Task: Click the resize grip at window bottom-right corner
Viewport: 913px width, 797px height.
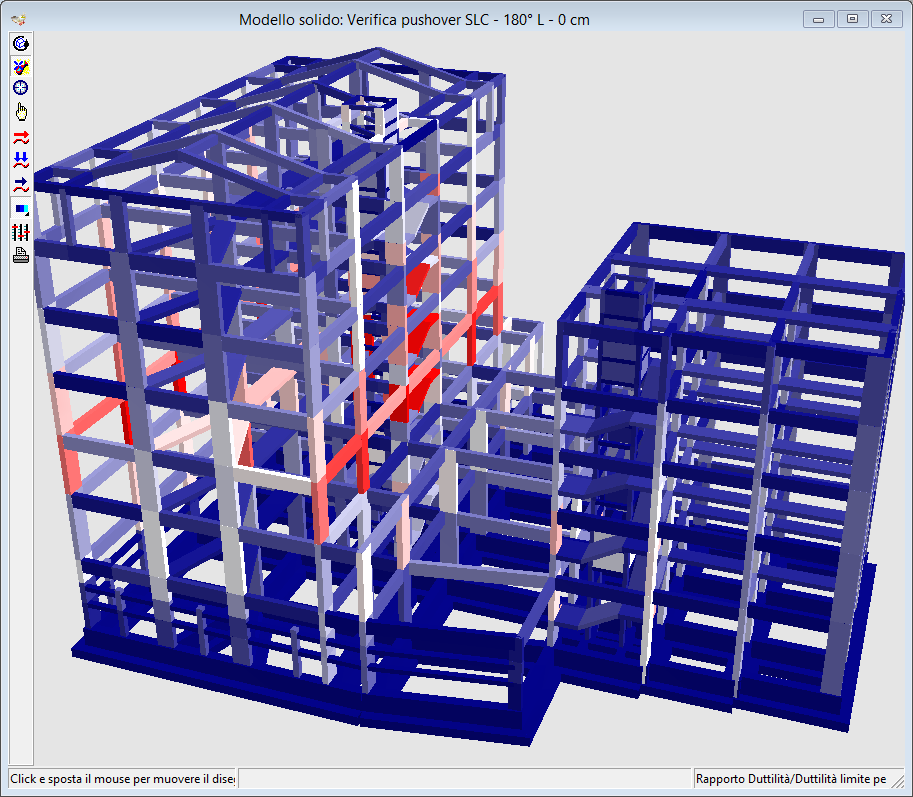Action: (903, 787)
